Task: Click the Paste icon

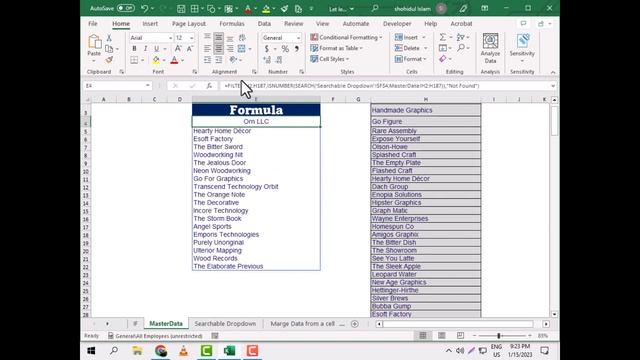Action: coord(94,42)
